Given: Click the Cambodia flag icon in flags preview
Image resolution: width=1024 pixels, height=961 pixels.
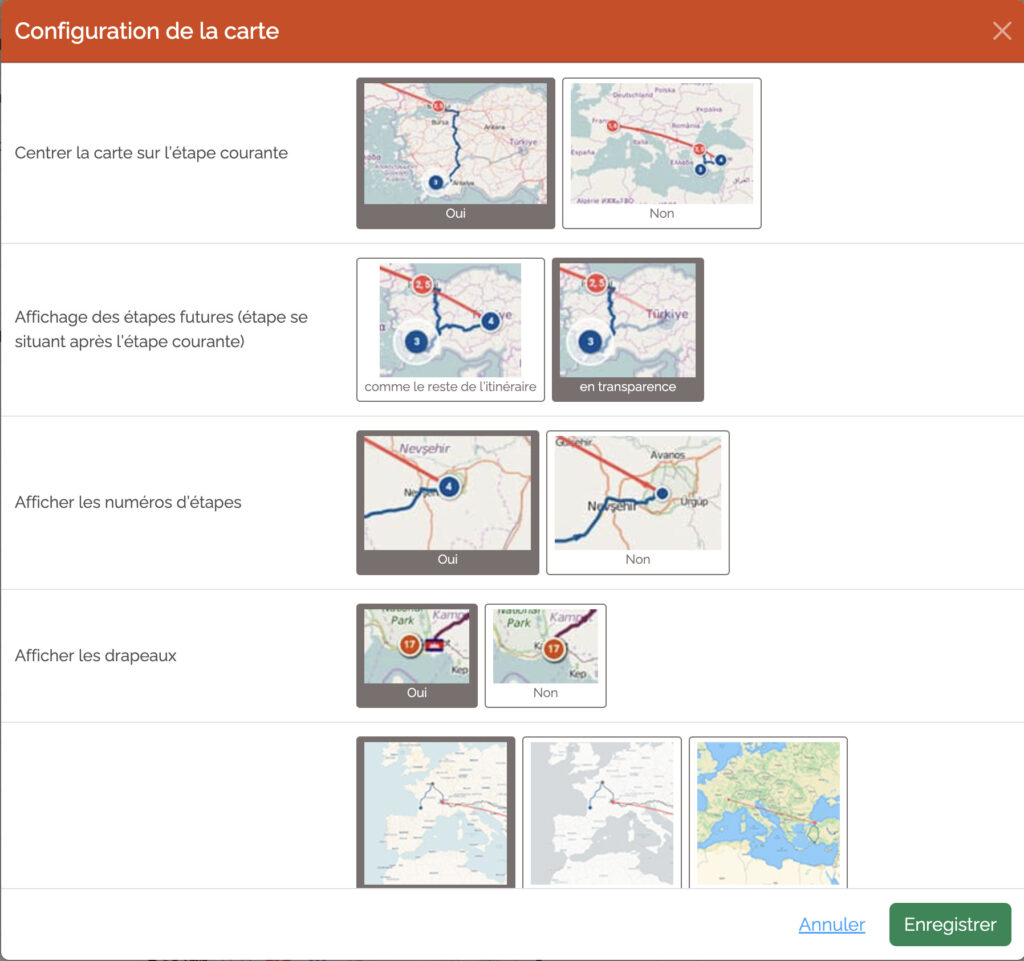Looking at the screenshot, I should click(x=435, y=645).
